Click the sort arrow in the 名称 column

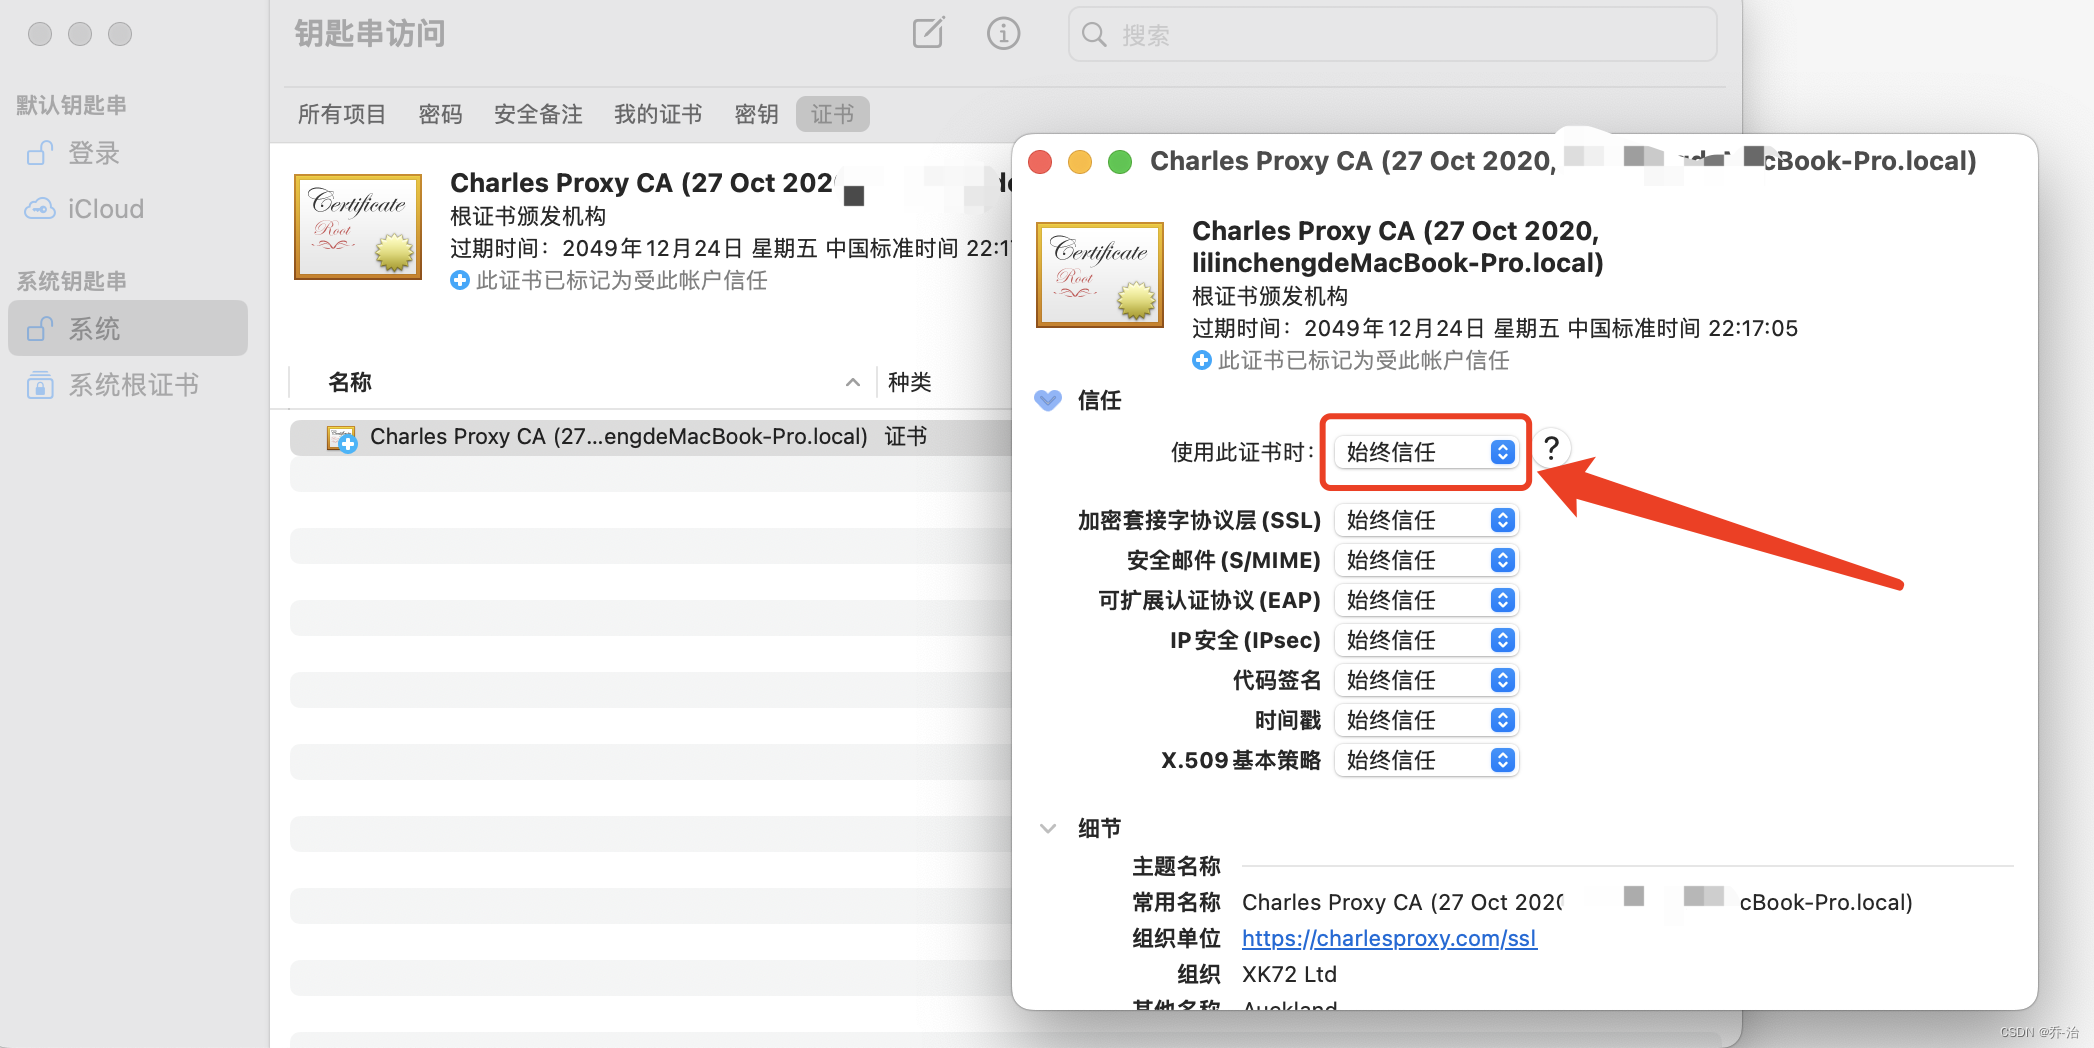pos(853,382)
